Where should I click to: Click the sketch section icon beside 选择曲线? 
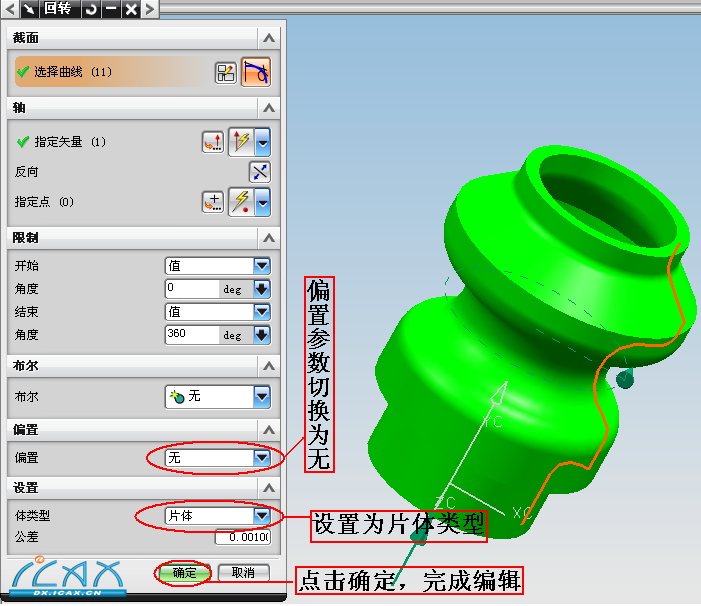click(225, 72)
